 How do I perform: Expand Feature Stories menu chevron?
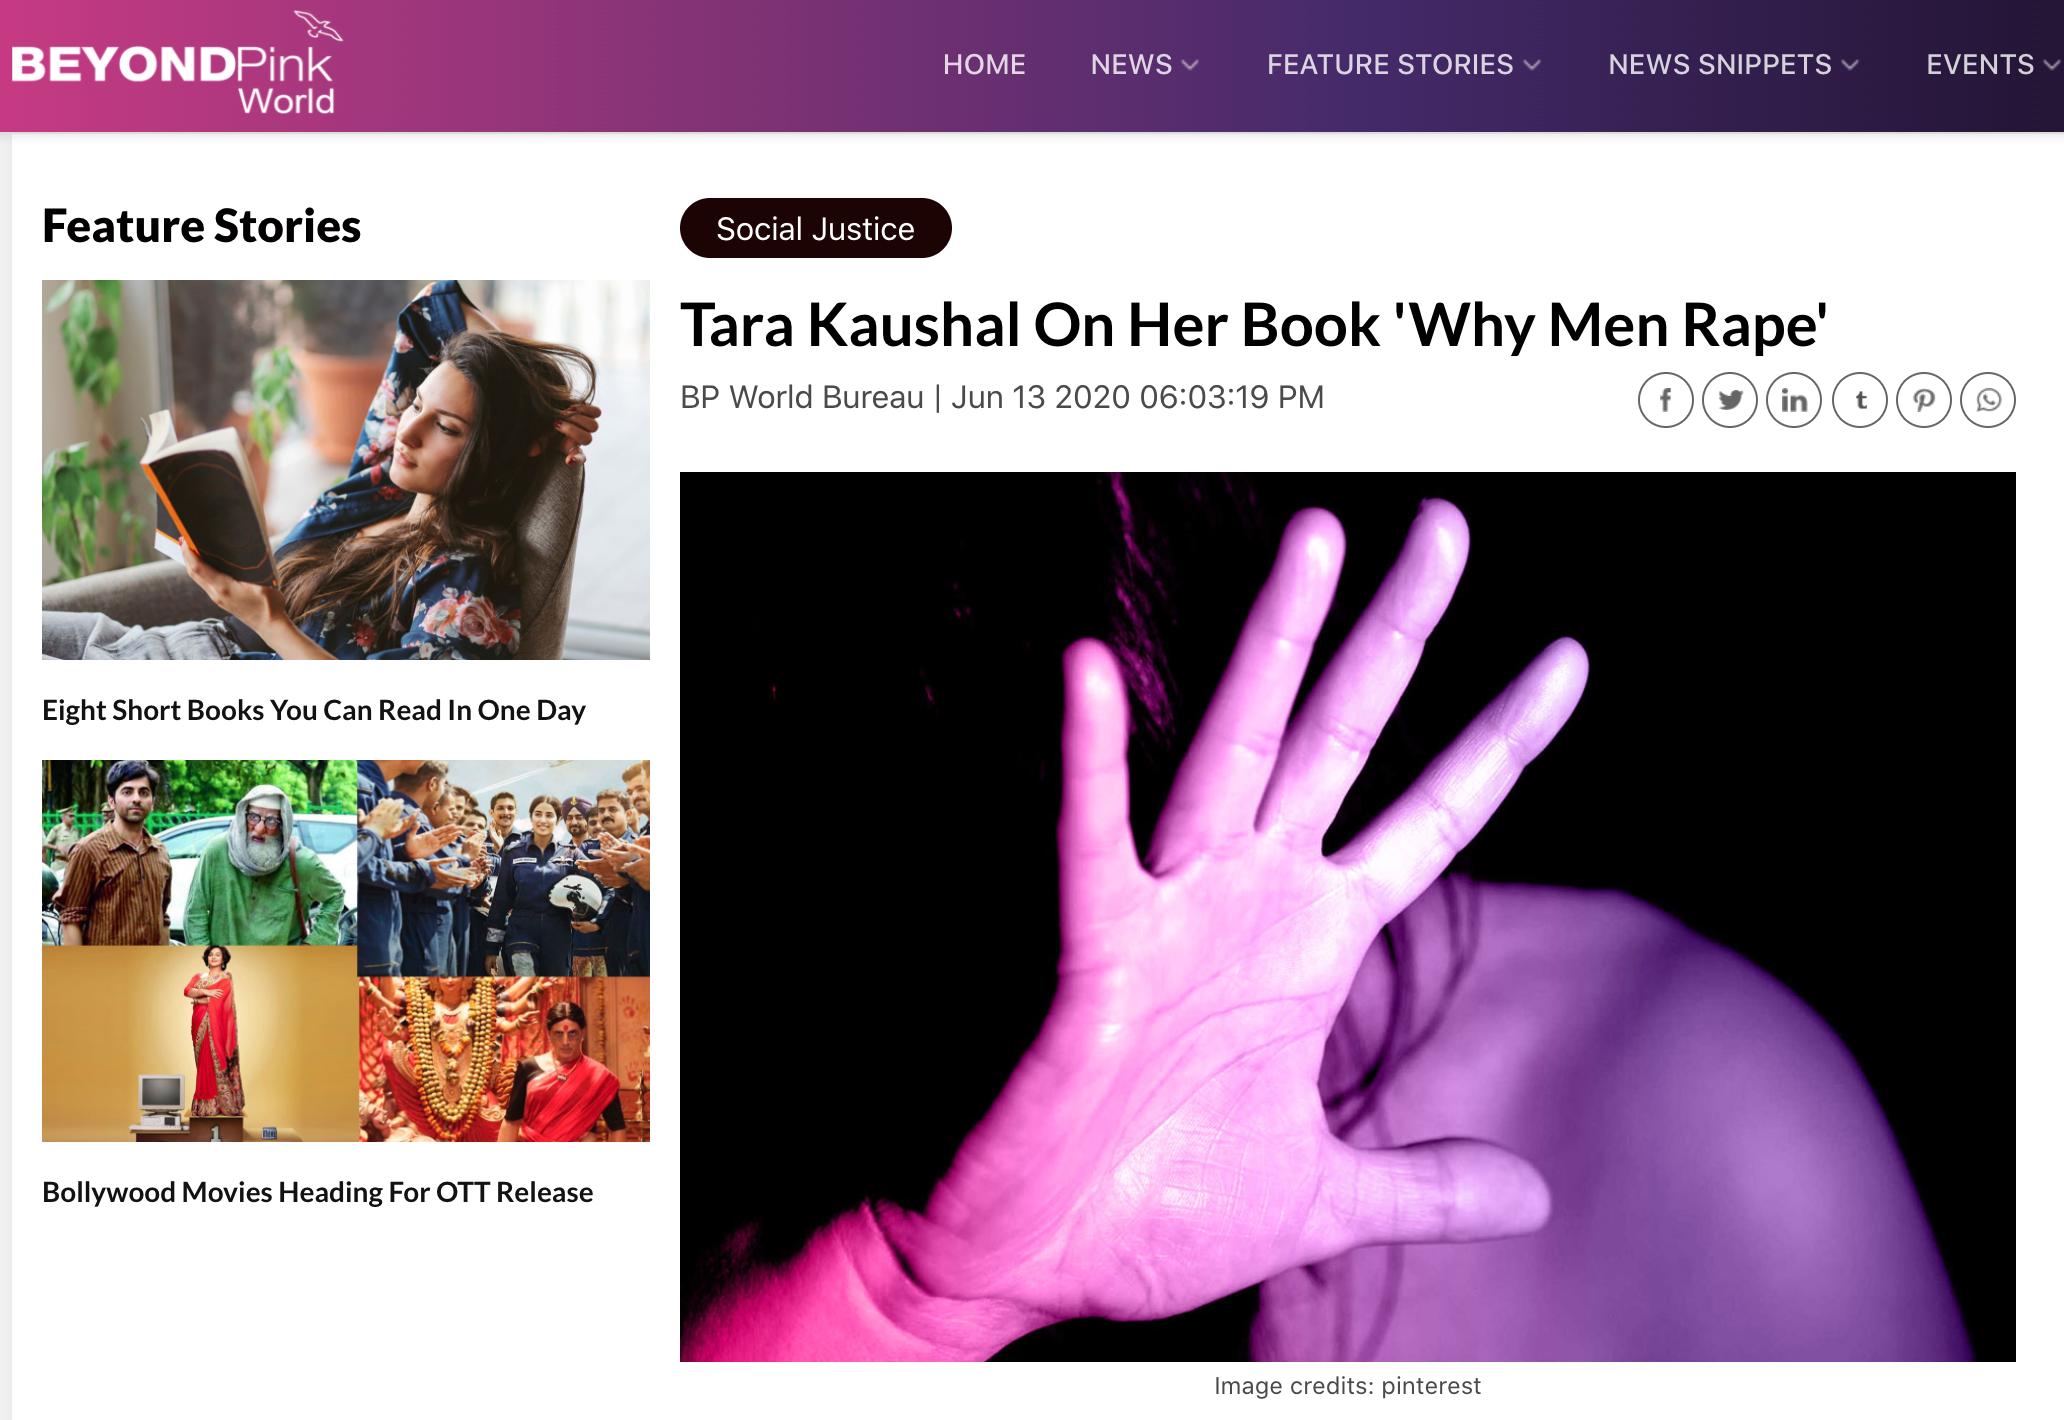tap(1532, 65)
